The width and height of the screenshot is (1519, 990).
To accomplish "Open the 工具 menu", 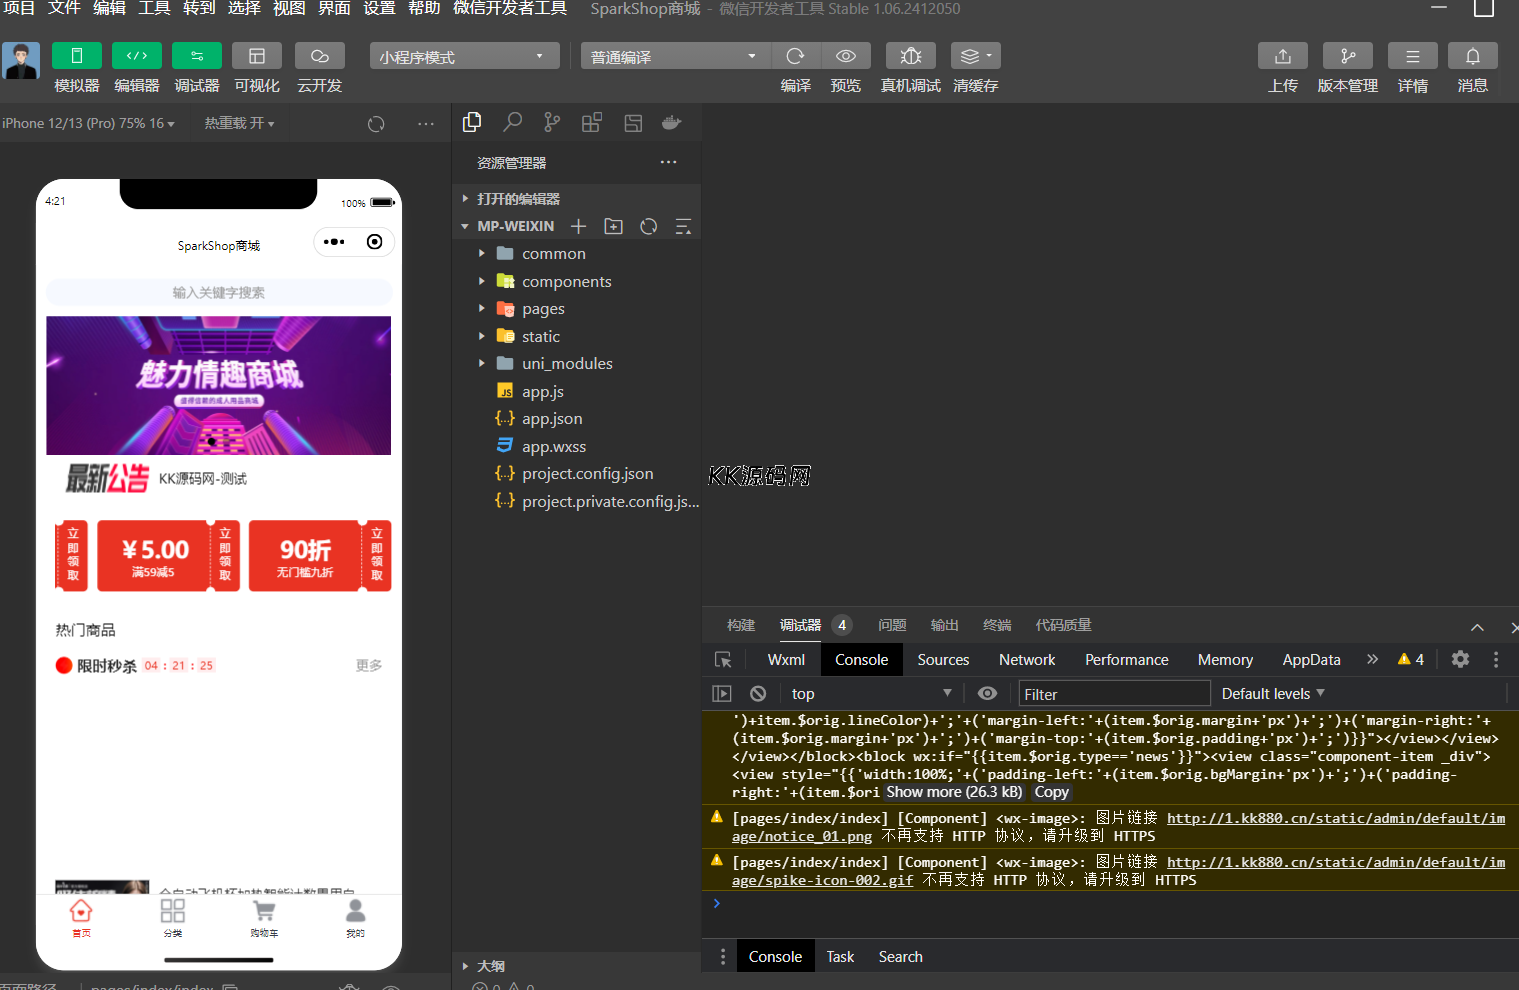I will pos(154,9).
